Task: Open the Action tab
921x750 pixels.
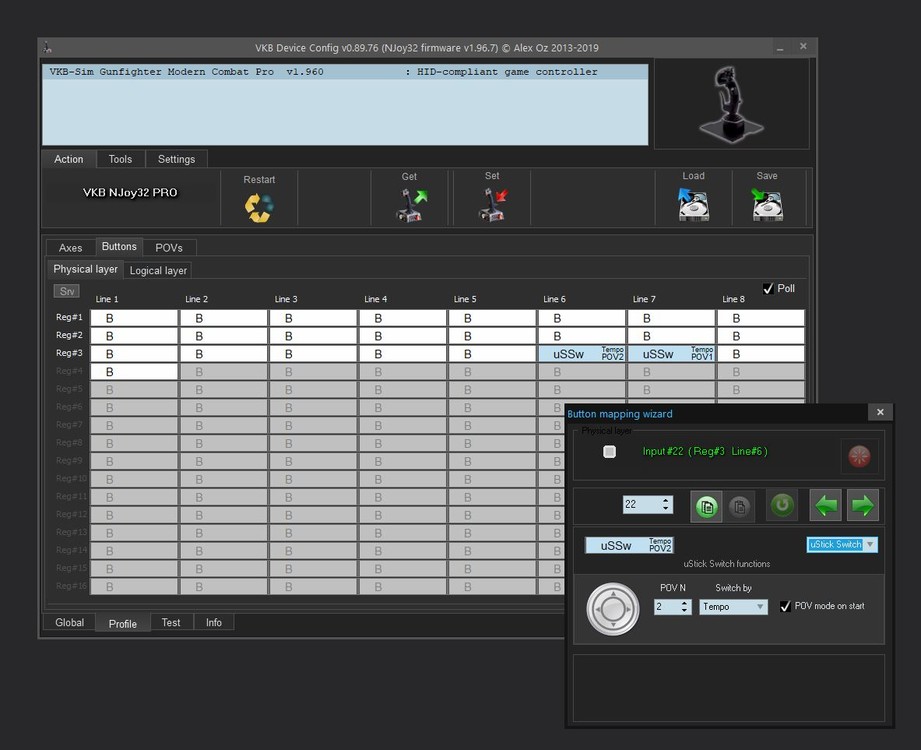Action: (x=68, y=159)
